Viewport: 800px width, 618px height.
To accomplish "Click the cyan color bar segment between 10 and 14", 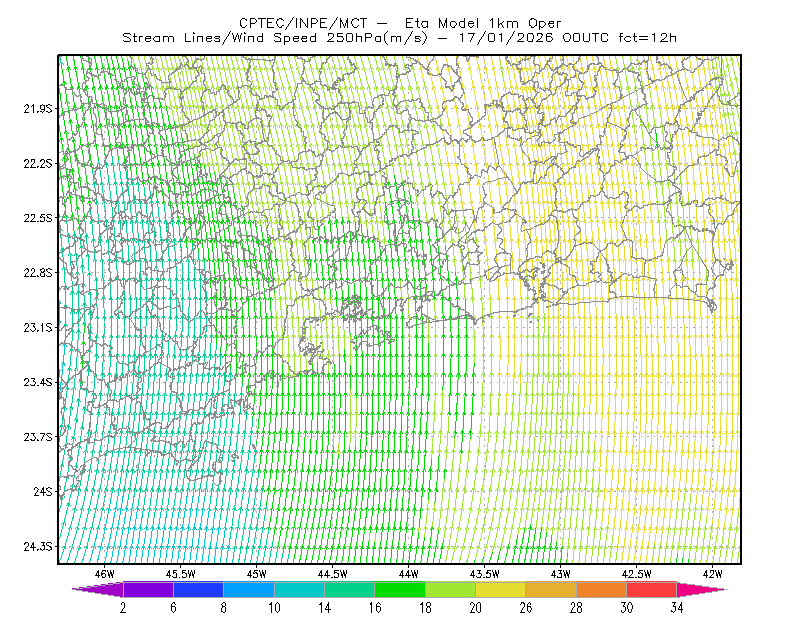I will tap(299, 589).
